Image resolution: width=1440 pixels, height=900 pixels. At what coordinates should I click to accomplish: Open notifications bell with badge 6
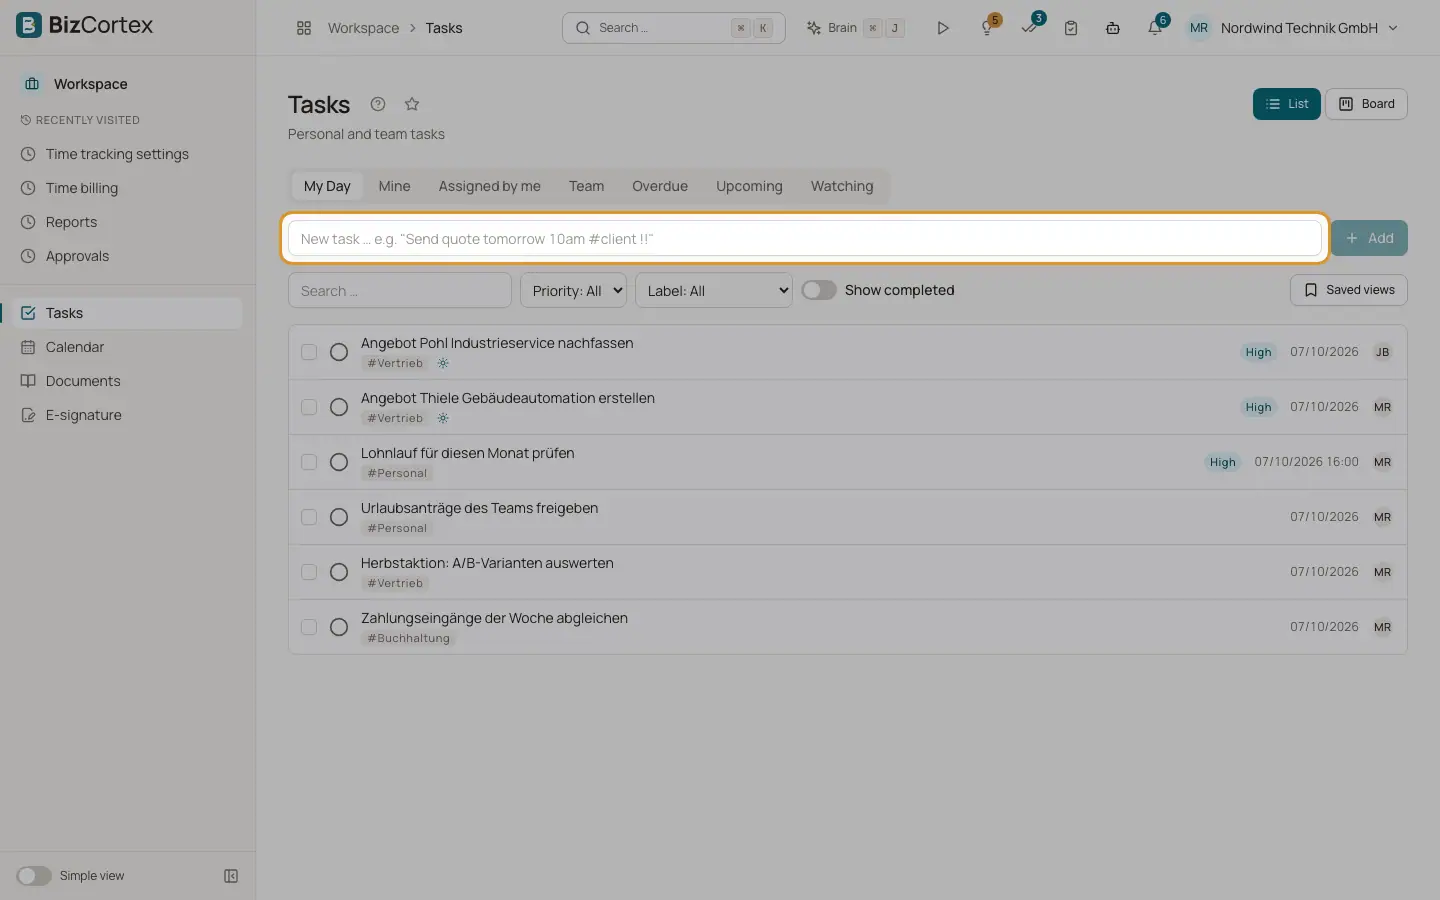pyautogui.click(x=1155, y=28)
